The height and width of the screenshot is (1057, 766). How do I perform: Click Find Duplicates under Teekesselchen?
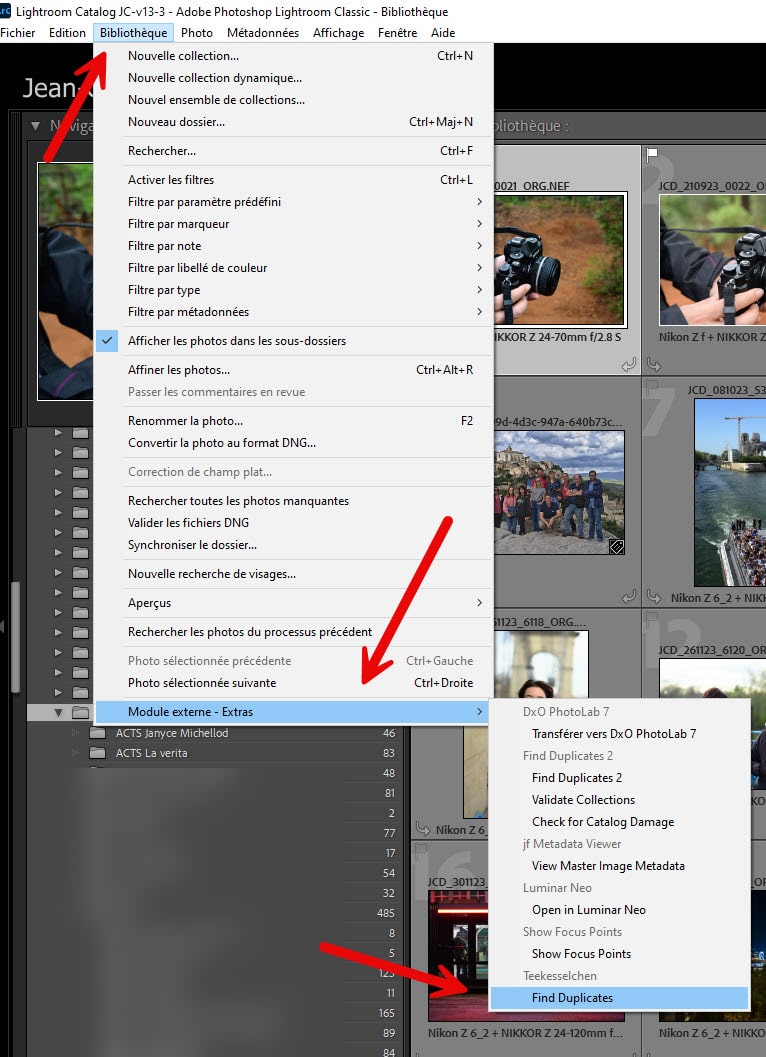(619, 998)
